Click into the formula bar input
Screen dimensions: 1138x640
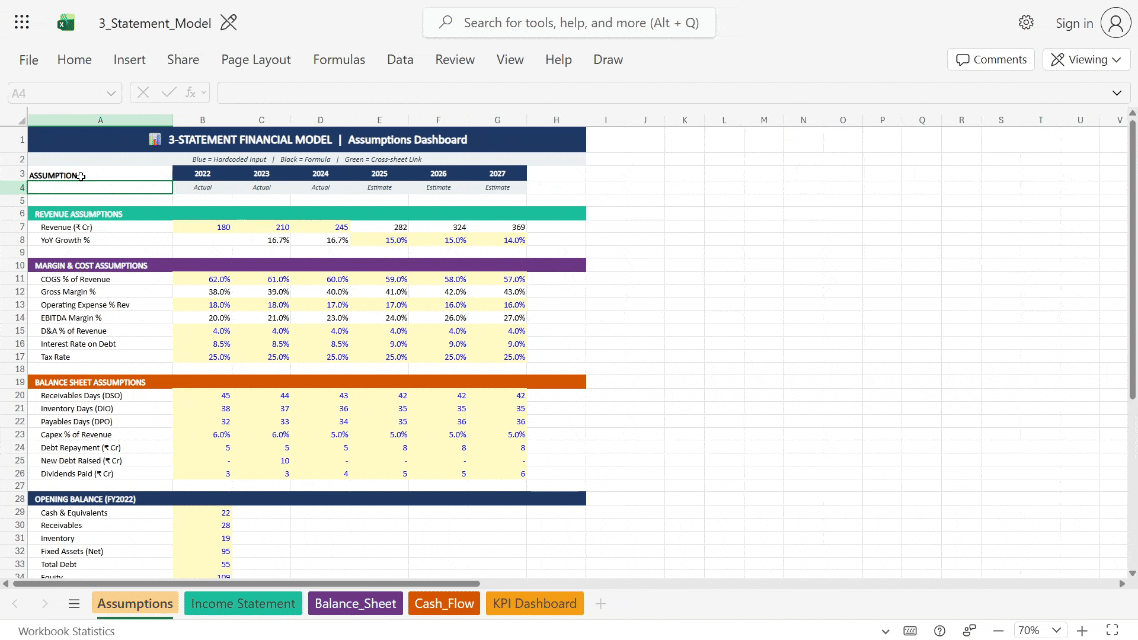[660, 93]
